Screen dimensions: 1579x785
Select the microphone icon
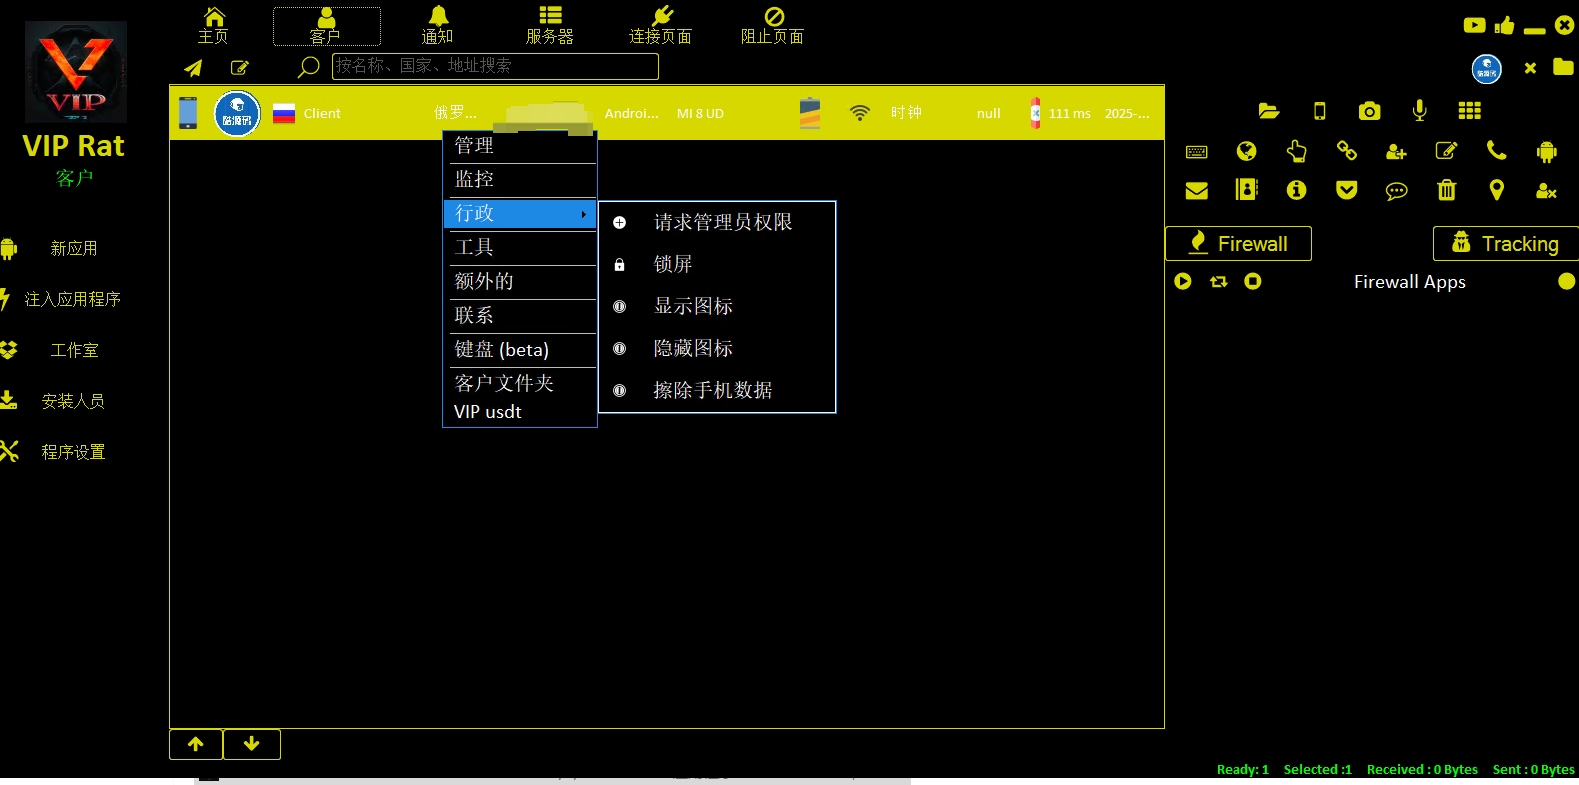[1419, 111]
